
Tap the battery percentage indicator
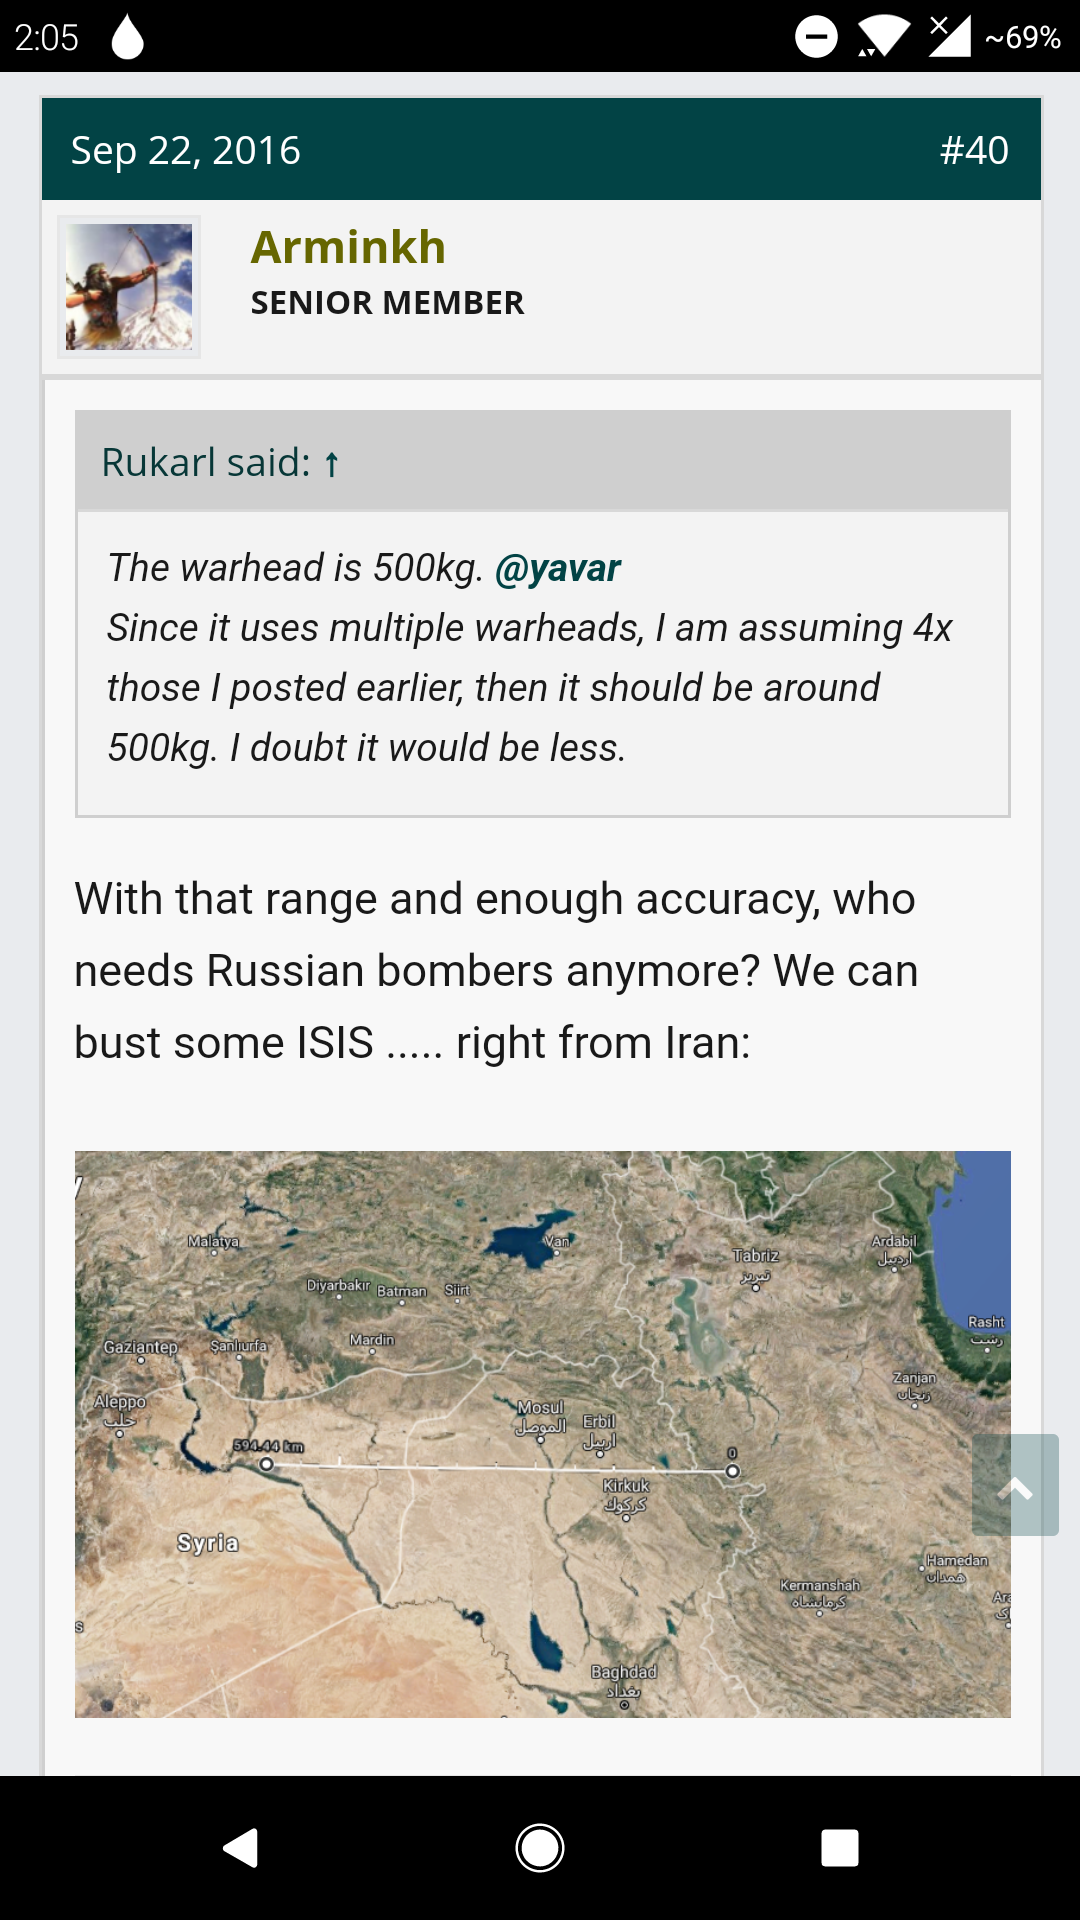[x=1022, y=37]
